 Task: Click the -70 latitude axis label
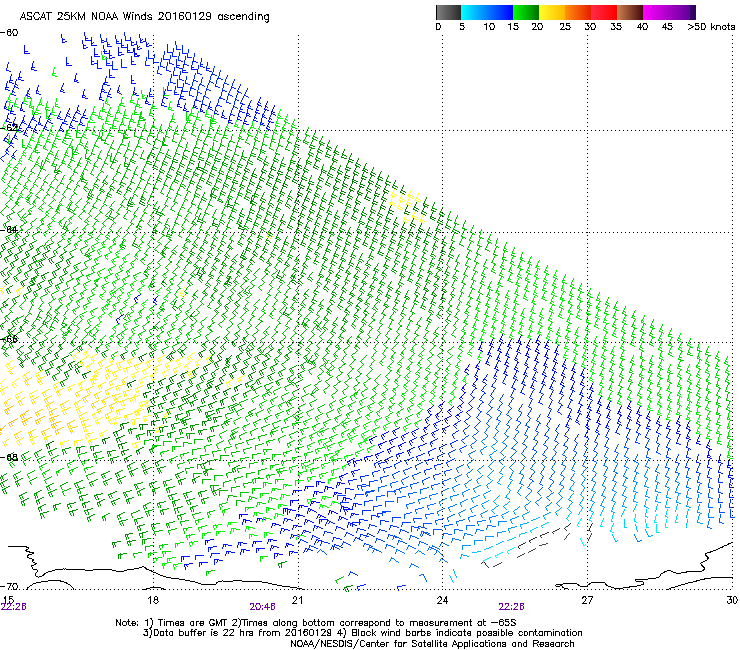(9, 586)
